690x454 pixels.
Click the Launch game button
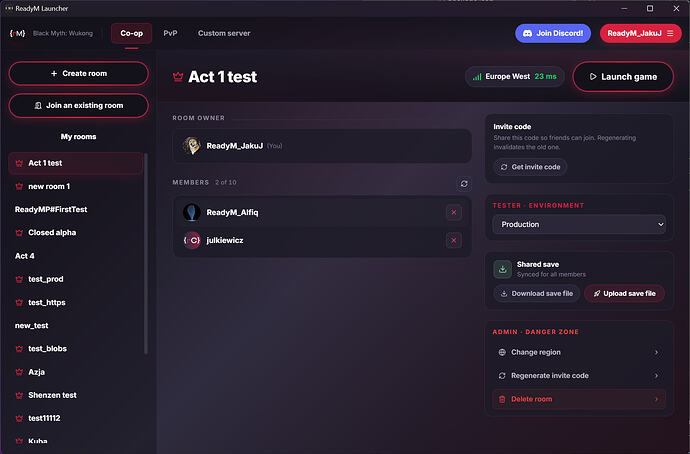coord(623,77)
